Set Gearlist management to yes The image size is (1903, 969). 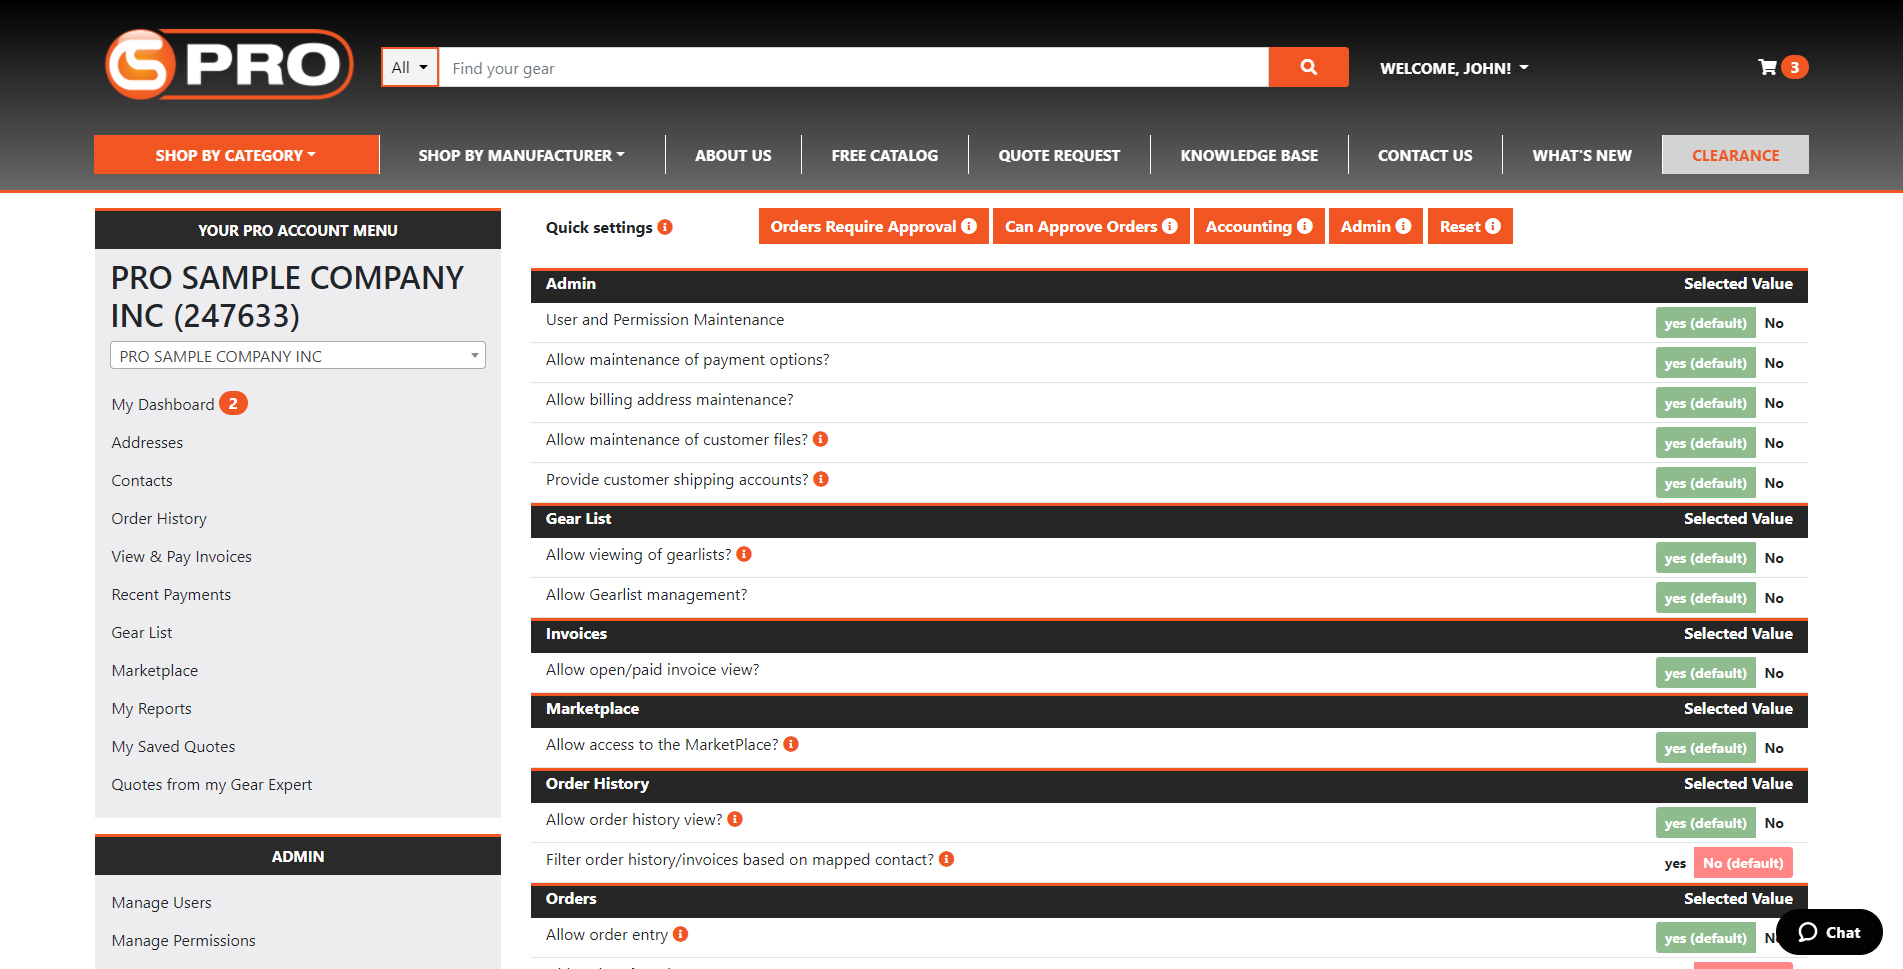pyautogui.click(x=1705, y=598)
